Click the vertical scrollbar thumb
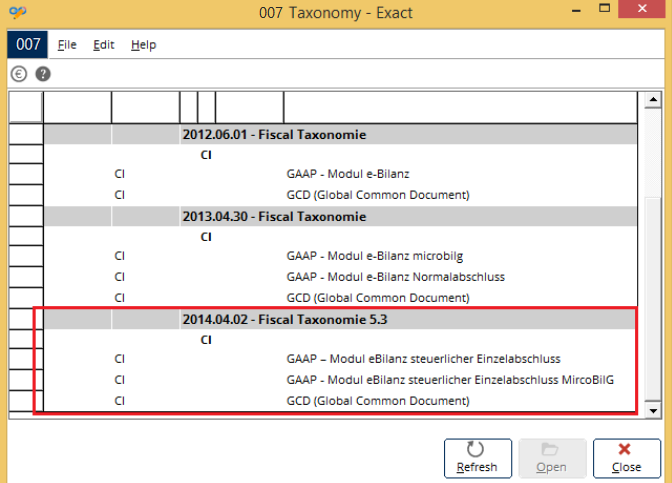 tap(653, 298)
